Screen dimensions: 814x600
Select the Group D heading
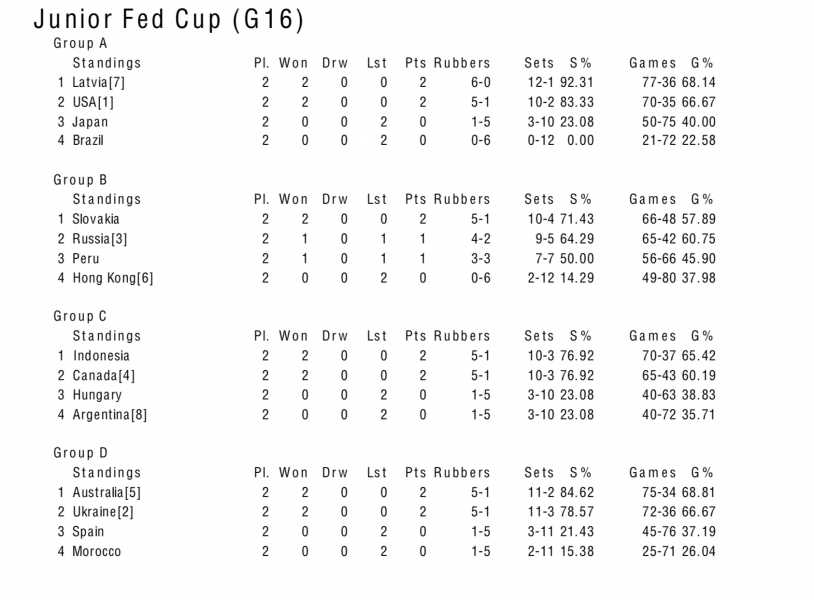point(80,453)
